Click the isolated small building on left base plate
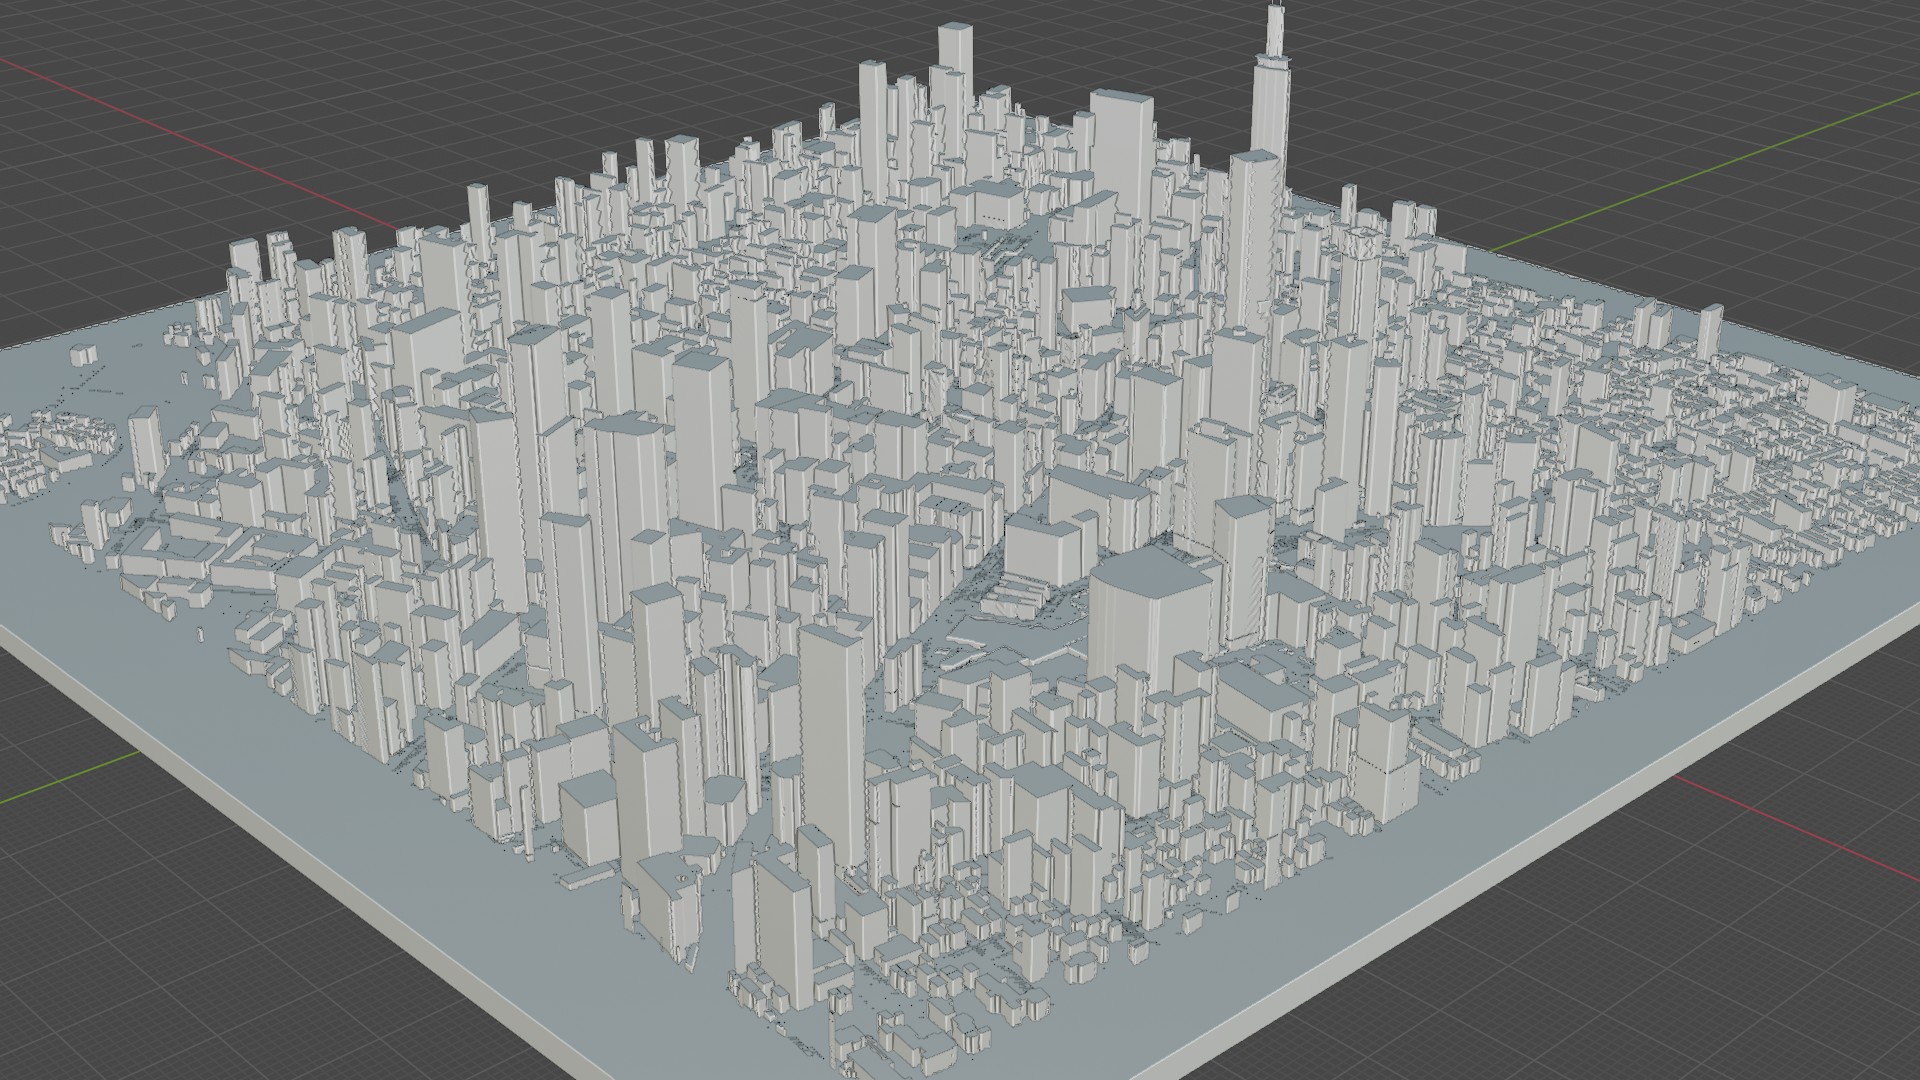The image size is (1920, 1080). click(83, 353)
